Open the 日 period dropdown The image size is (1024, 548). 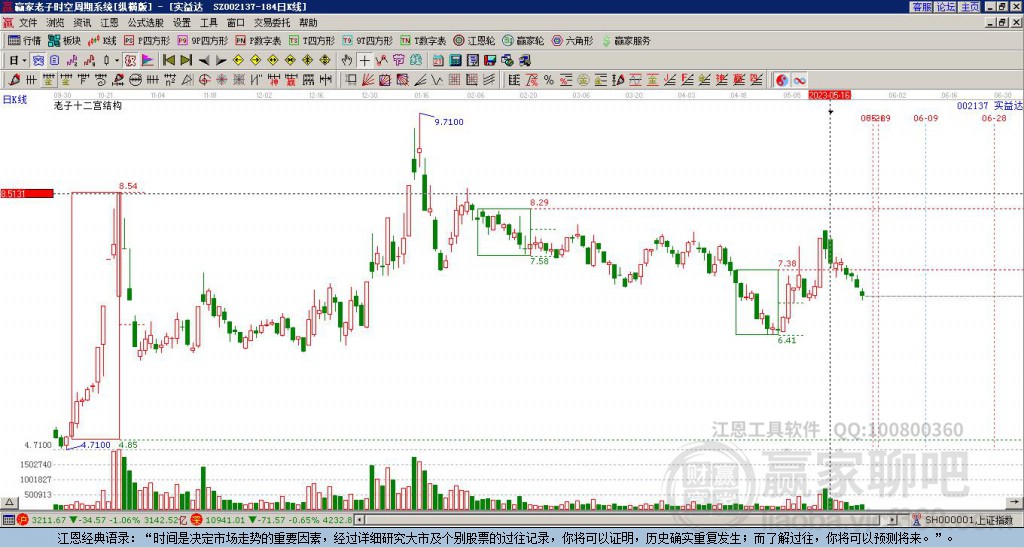18,61
